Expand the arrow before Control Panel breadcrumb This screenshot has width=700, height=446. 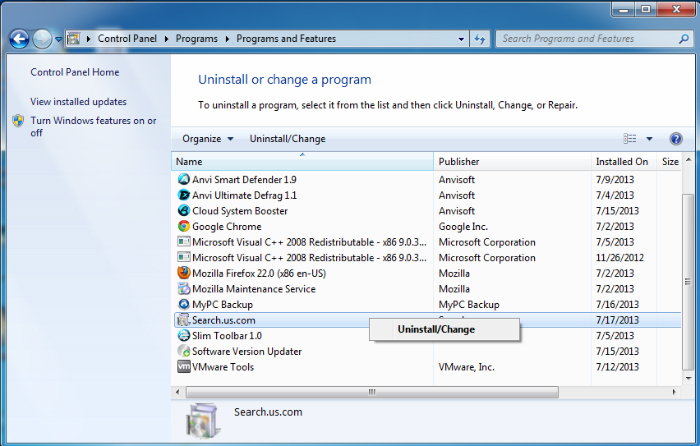pyautogui.click(x=88, y=39)
